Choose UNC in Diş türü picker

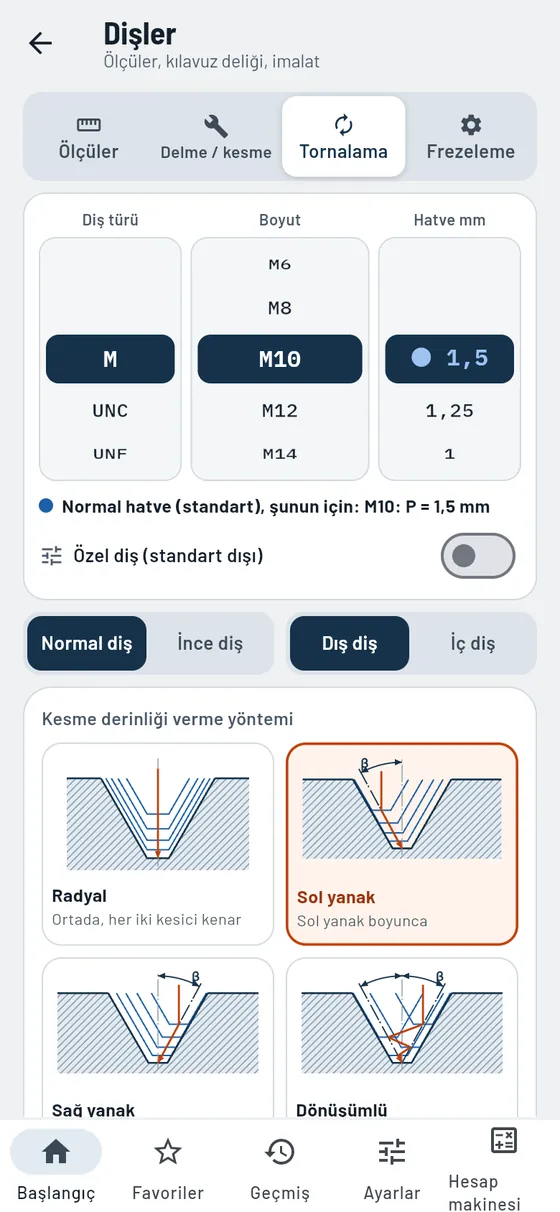(110, 411)
